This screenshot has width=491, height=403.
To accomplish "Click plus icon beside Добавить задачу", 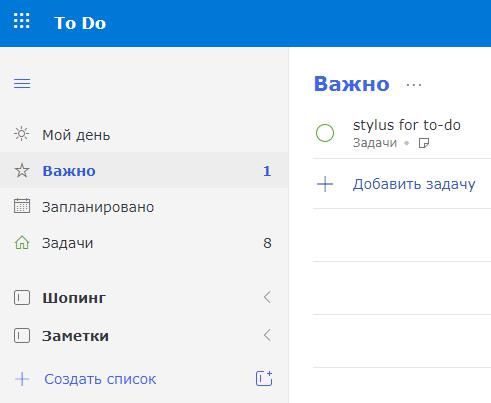I will click(325, 184).
